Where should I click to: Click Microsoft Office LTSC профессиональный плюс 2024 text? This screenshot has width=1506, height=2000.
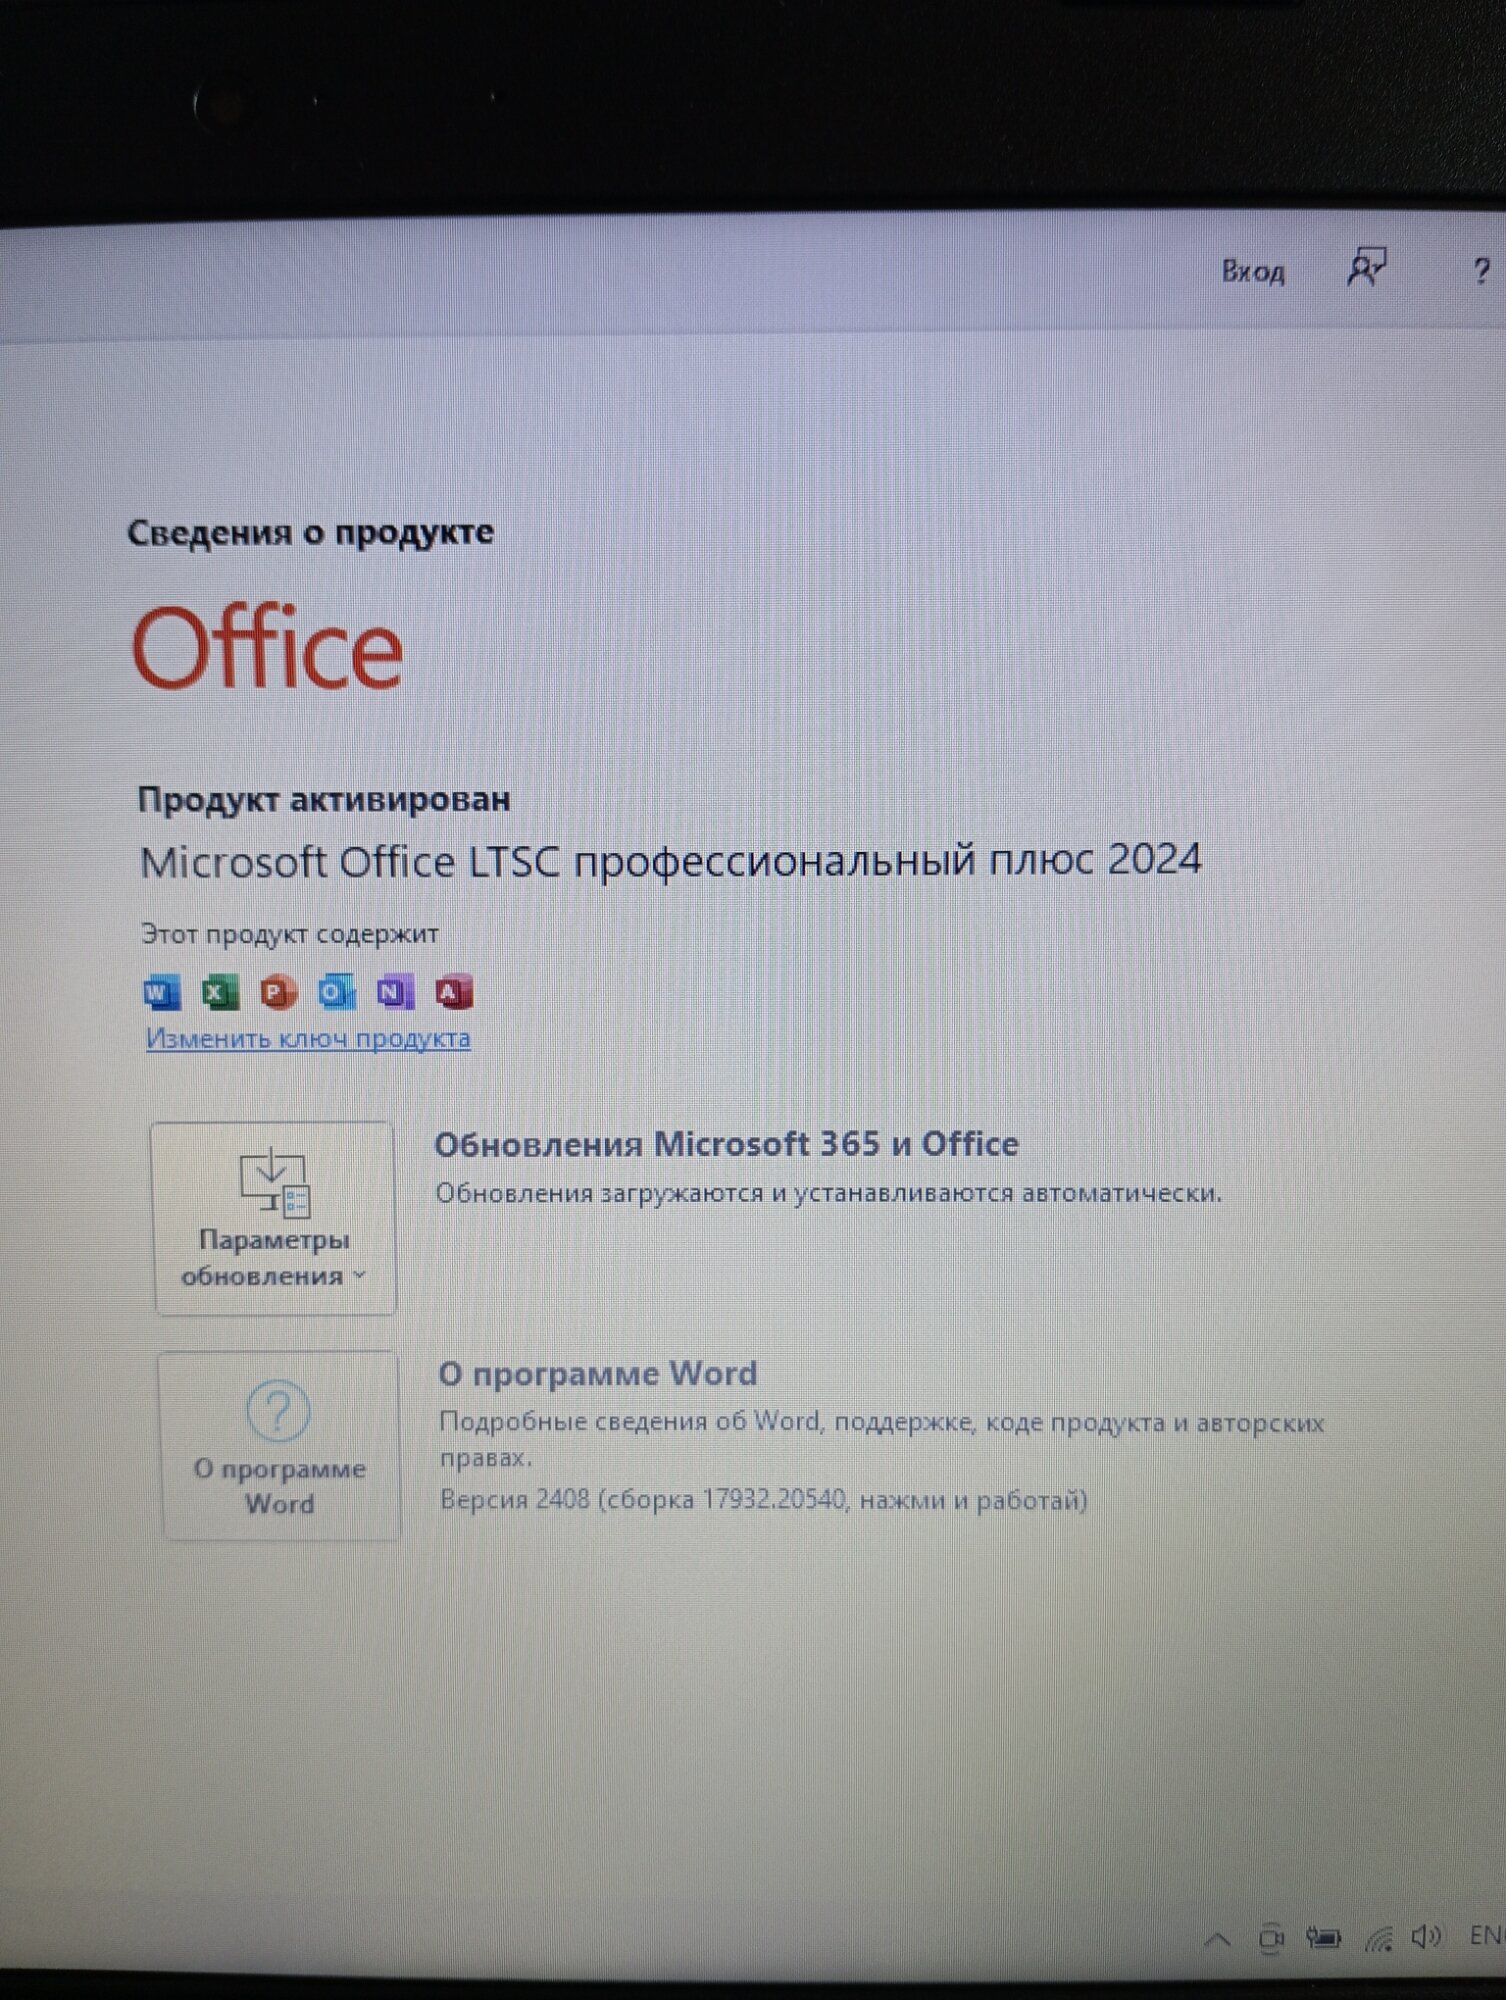point(670,860)
